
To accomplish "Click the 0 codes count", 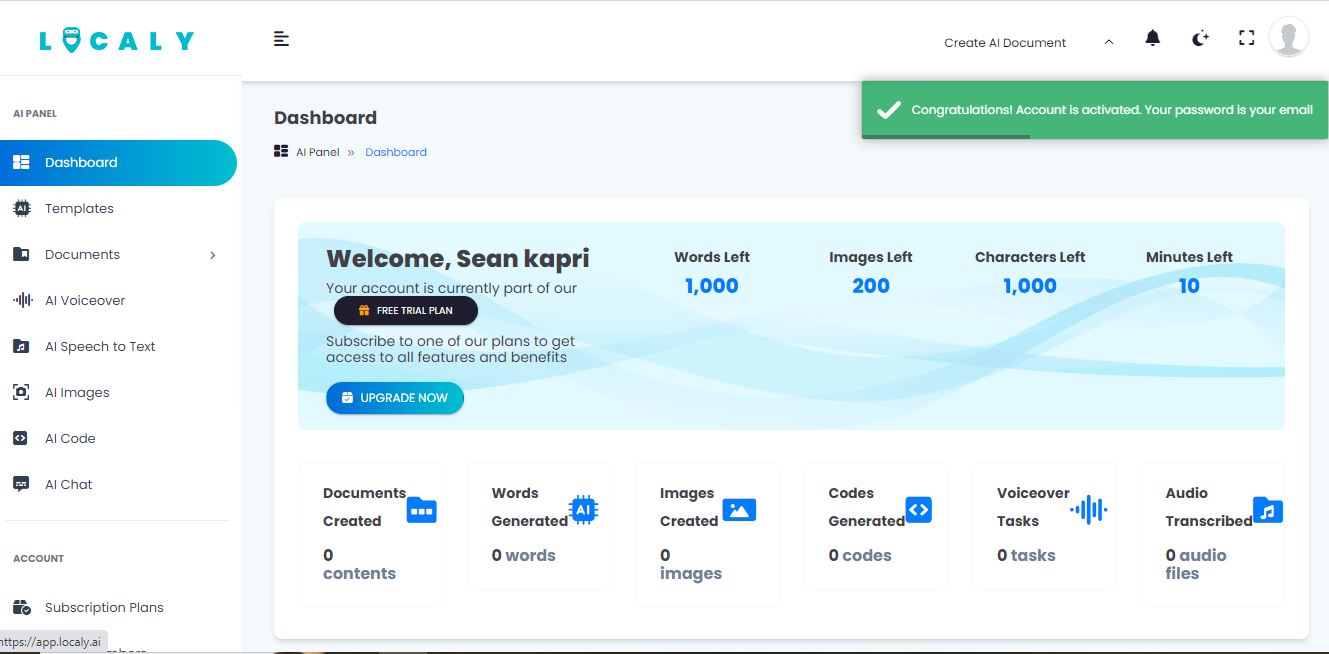I will (x=860, y=556).
